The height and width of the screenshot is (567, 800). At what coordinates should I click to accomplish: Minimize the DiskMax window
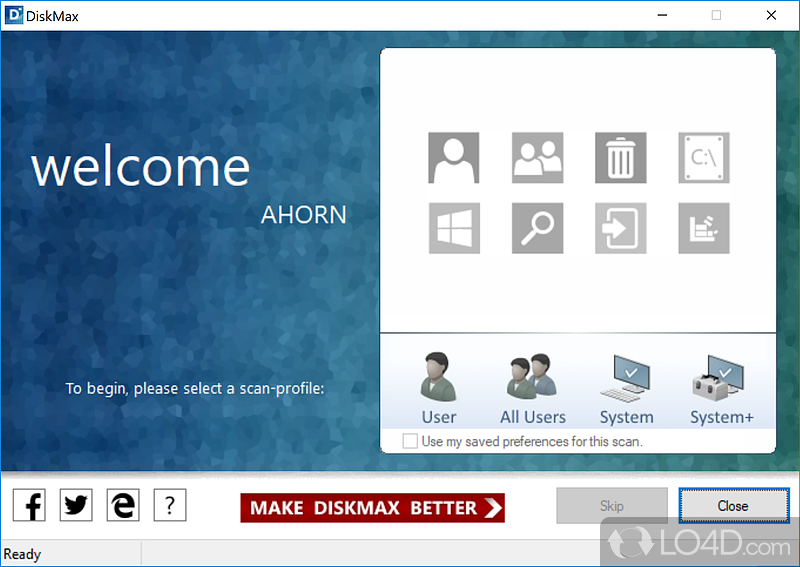(662, 15)
